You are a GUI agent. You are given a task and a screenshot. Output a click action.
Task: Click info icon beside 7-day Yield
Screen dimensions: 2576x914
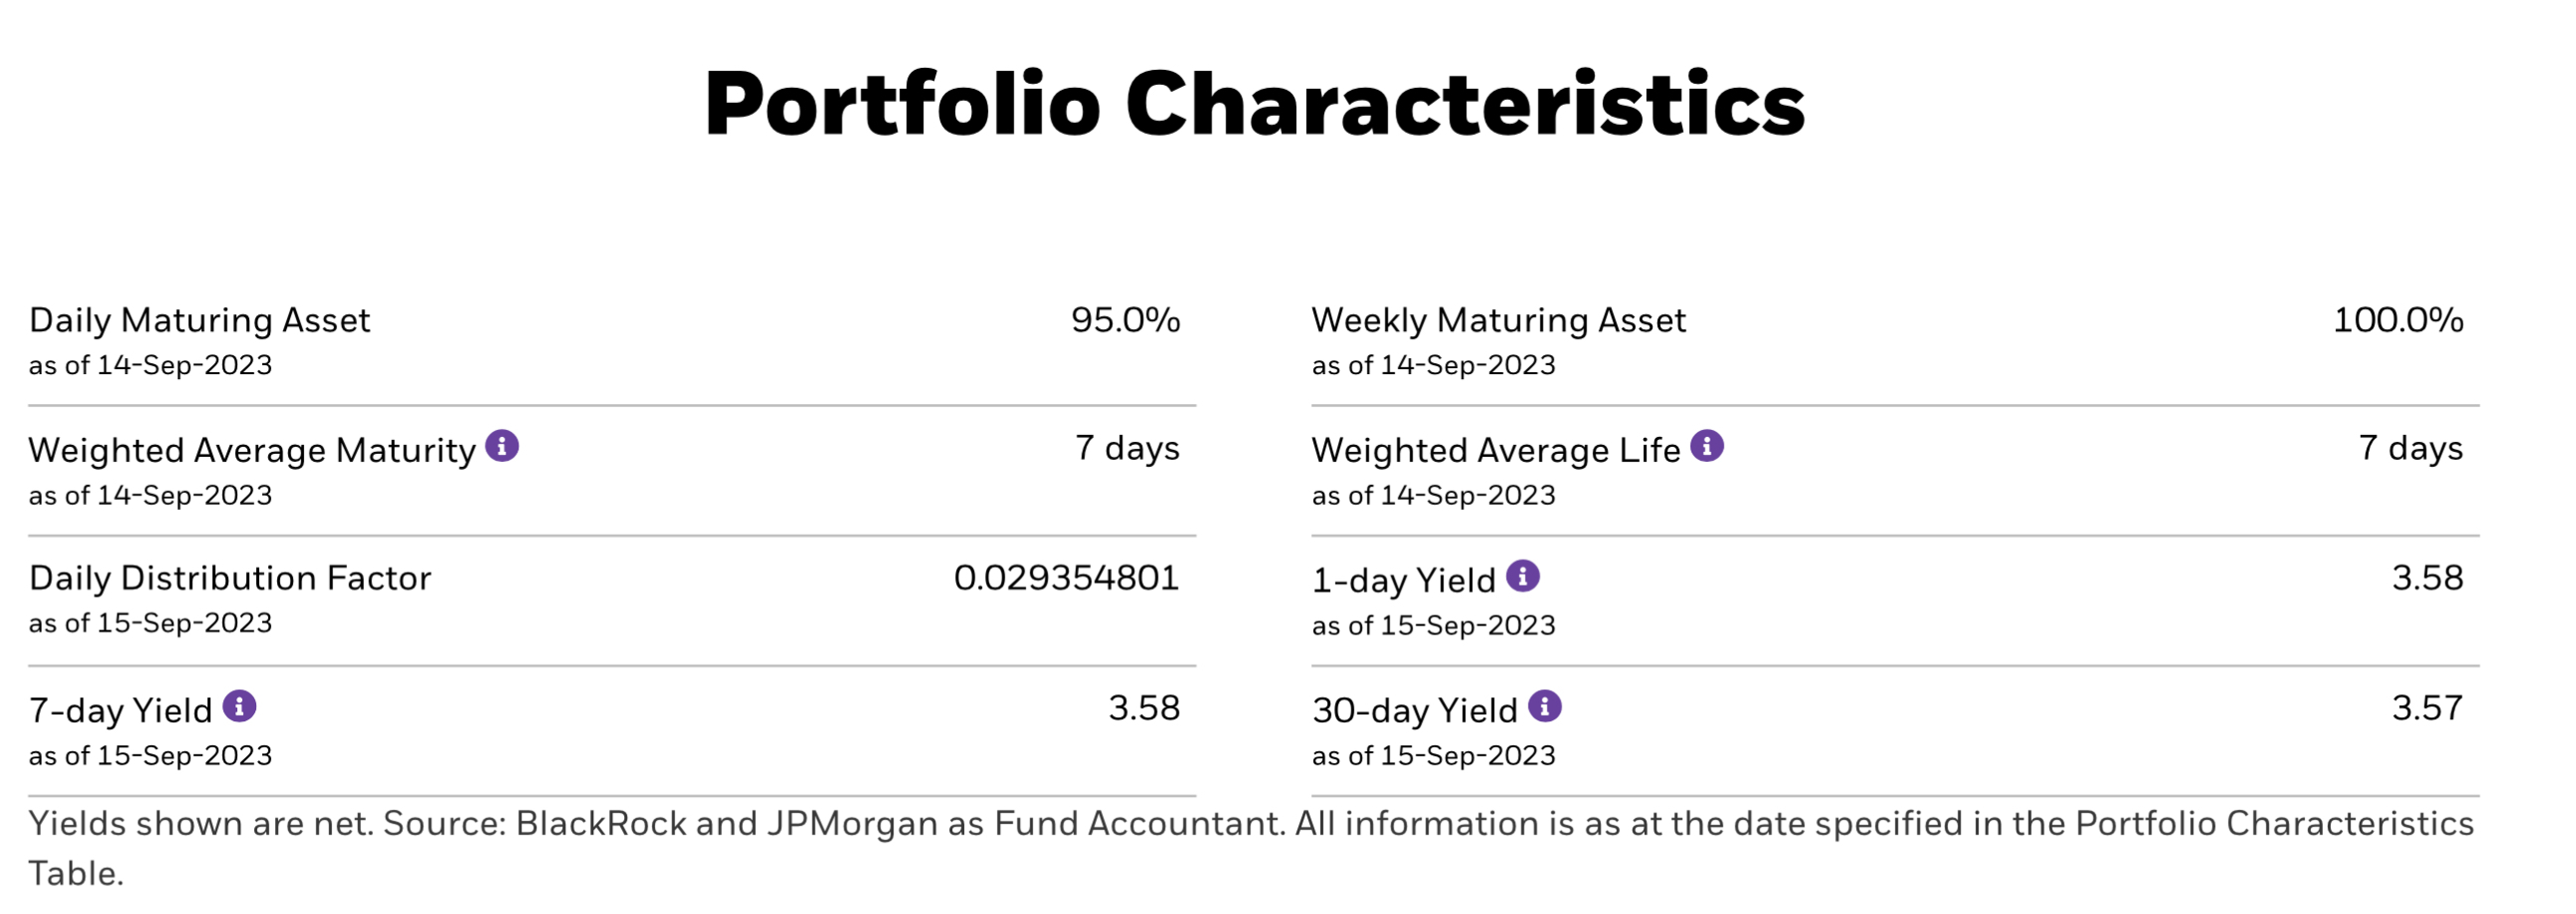tap(239, 706)
